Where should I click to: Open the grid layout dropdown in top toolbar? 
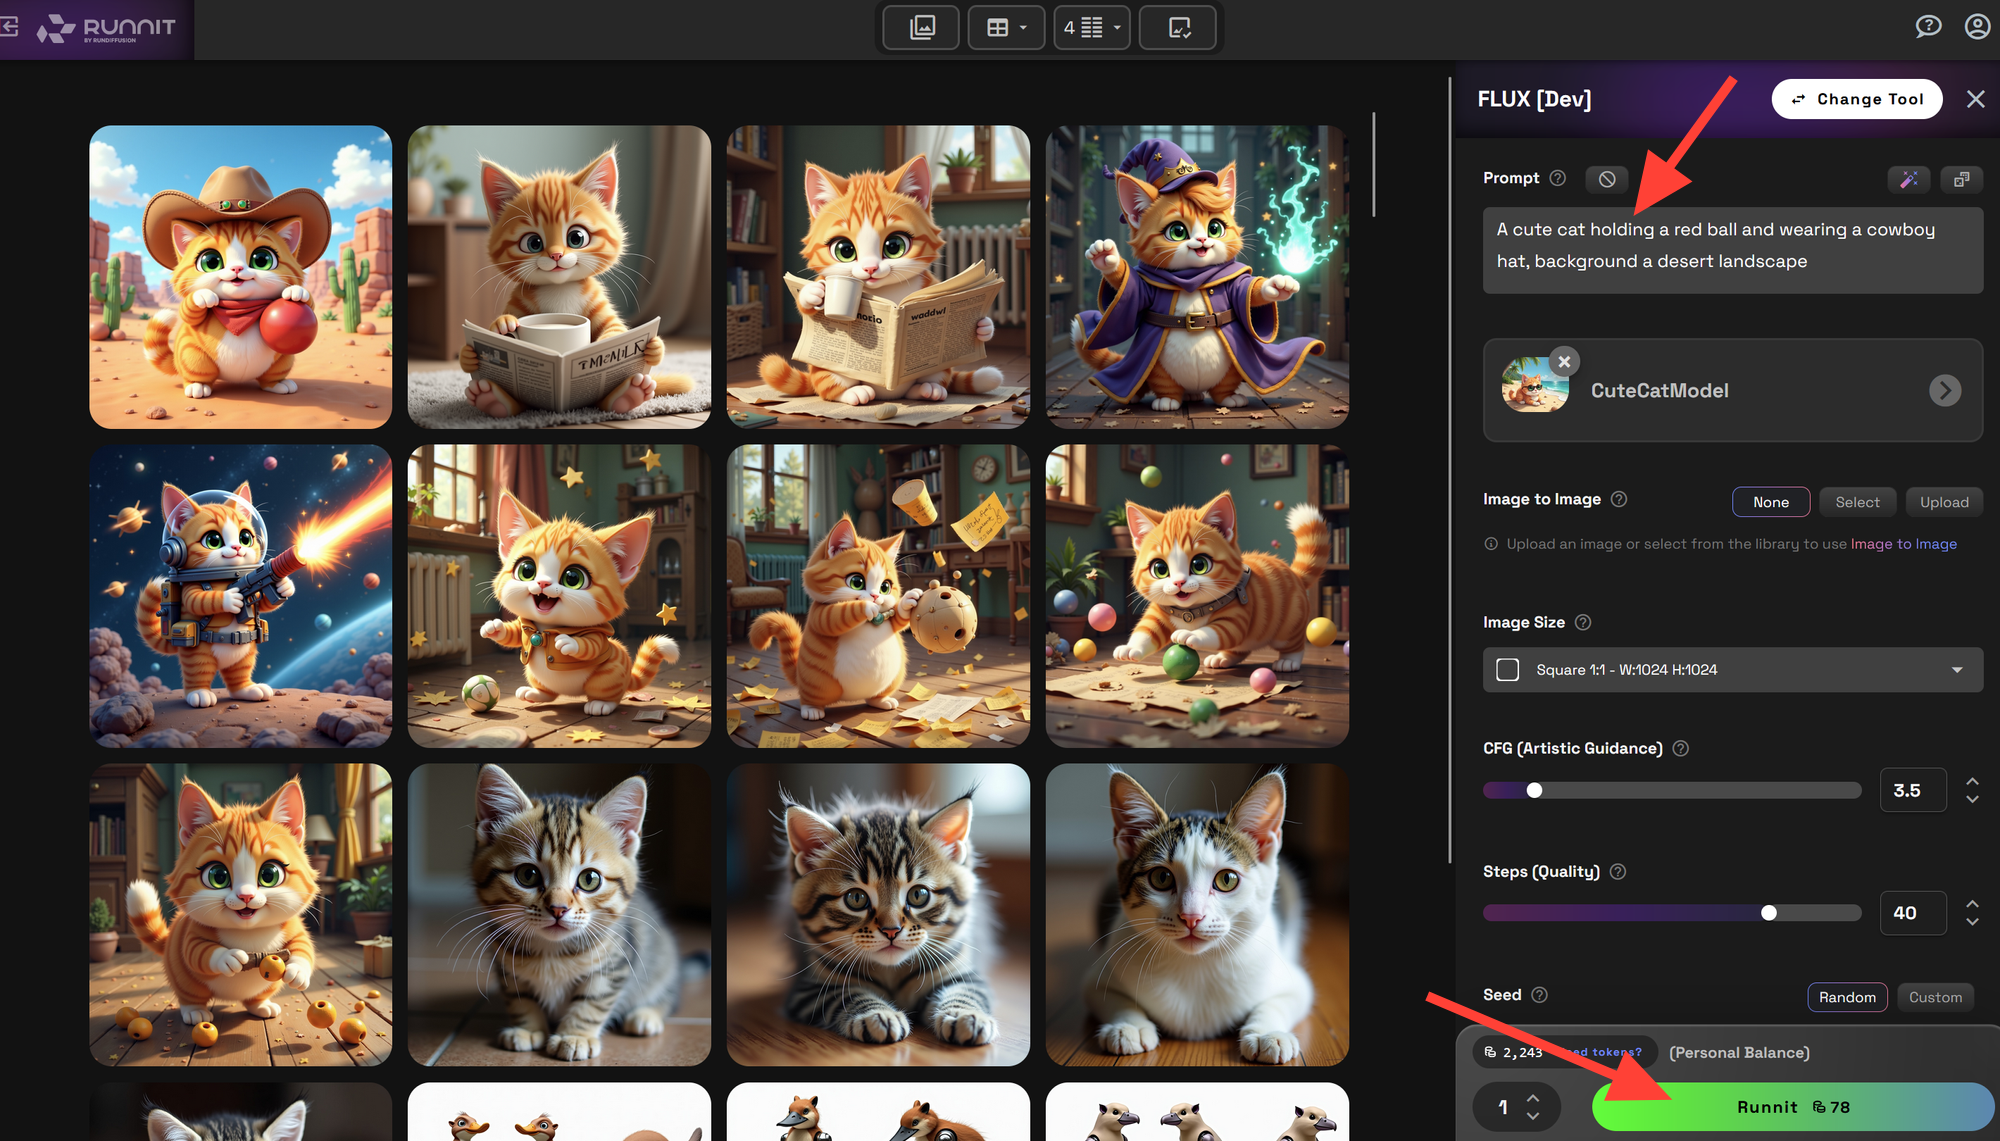pos(1006,27)
